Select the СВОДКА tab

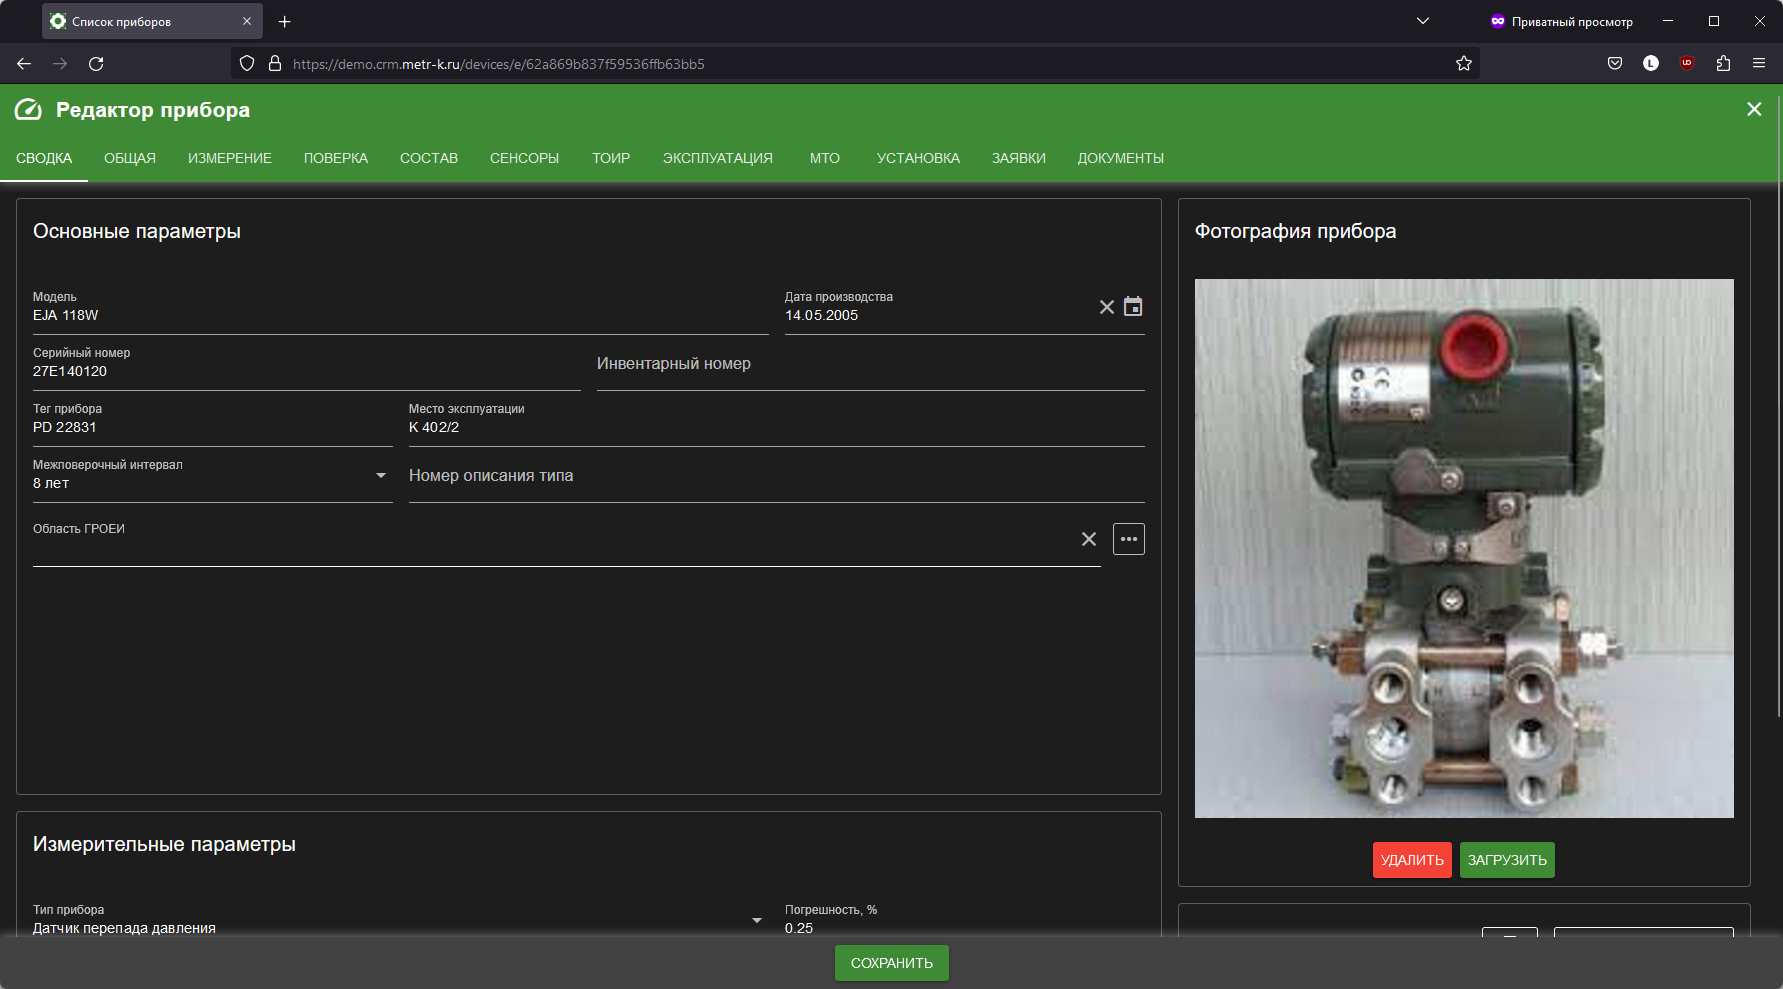[x=44, y=158]
